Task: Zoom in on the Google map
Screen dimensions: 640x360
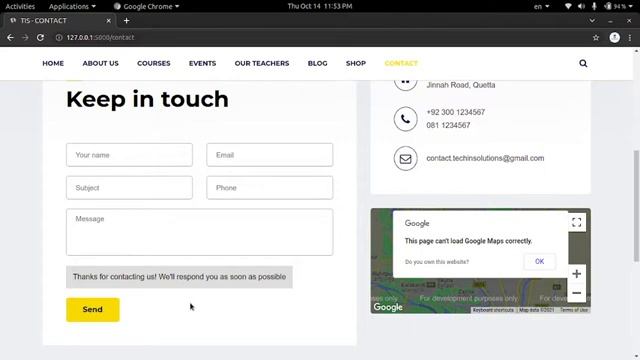Action: [576, 274]
